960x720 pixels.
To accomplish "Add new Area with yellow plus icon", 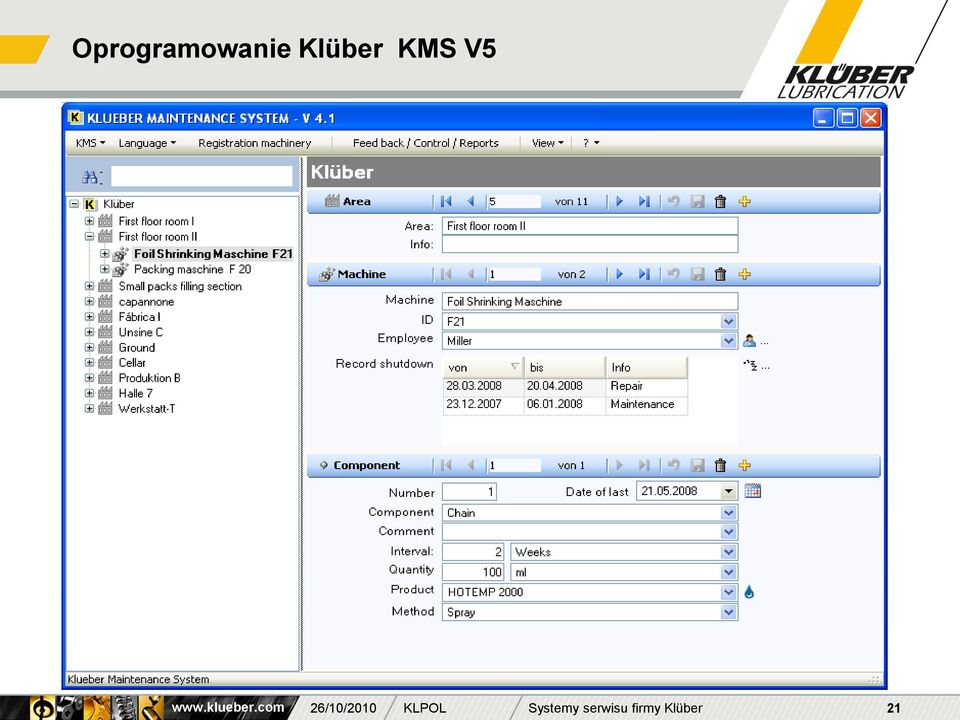I will 744,201.
